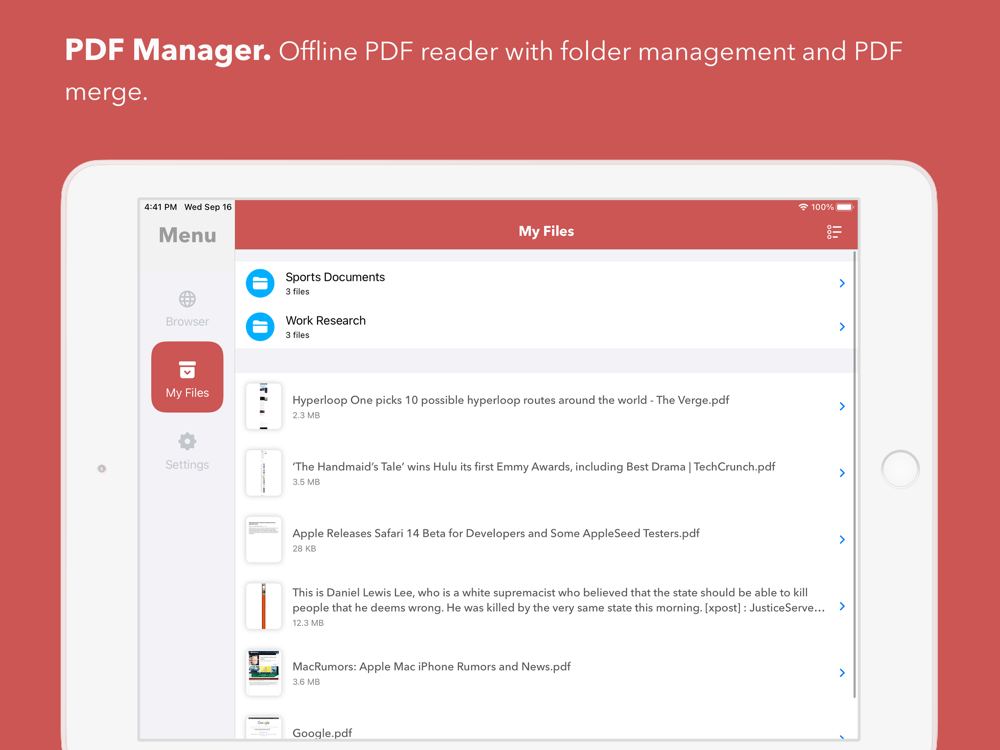Select 'Sports Documents' folder name
Screen dimensions: 1000x750
pos(335,277)
